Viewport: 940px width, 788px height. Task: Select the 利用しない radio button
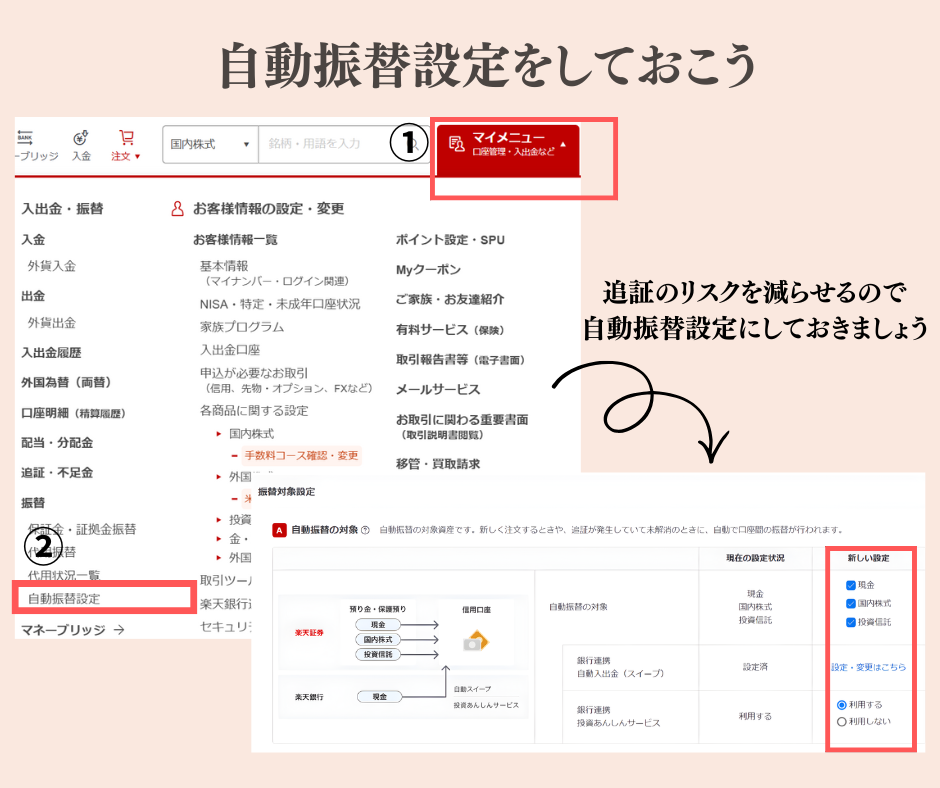842,721
